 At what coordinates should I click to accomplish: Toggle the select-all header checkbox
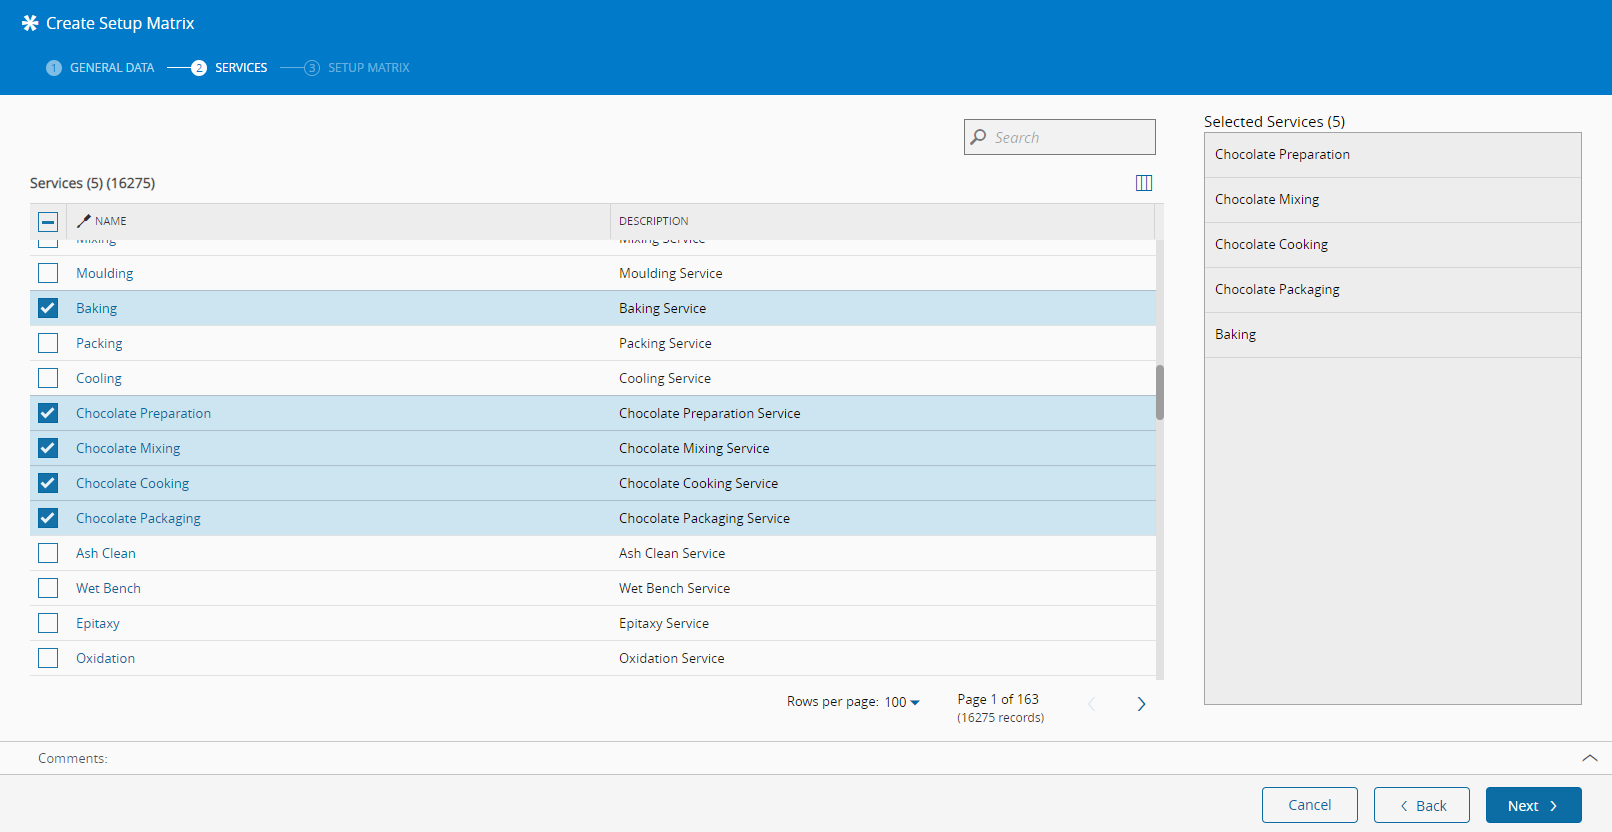click(x=48, y=222)
